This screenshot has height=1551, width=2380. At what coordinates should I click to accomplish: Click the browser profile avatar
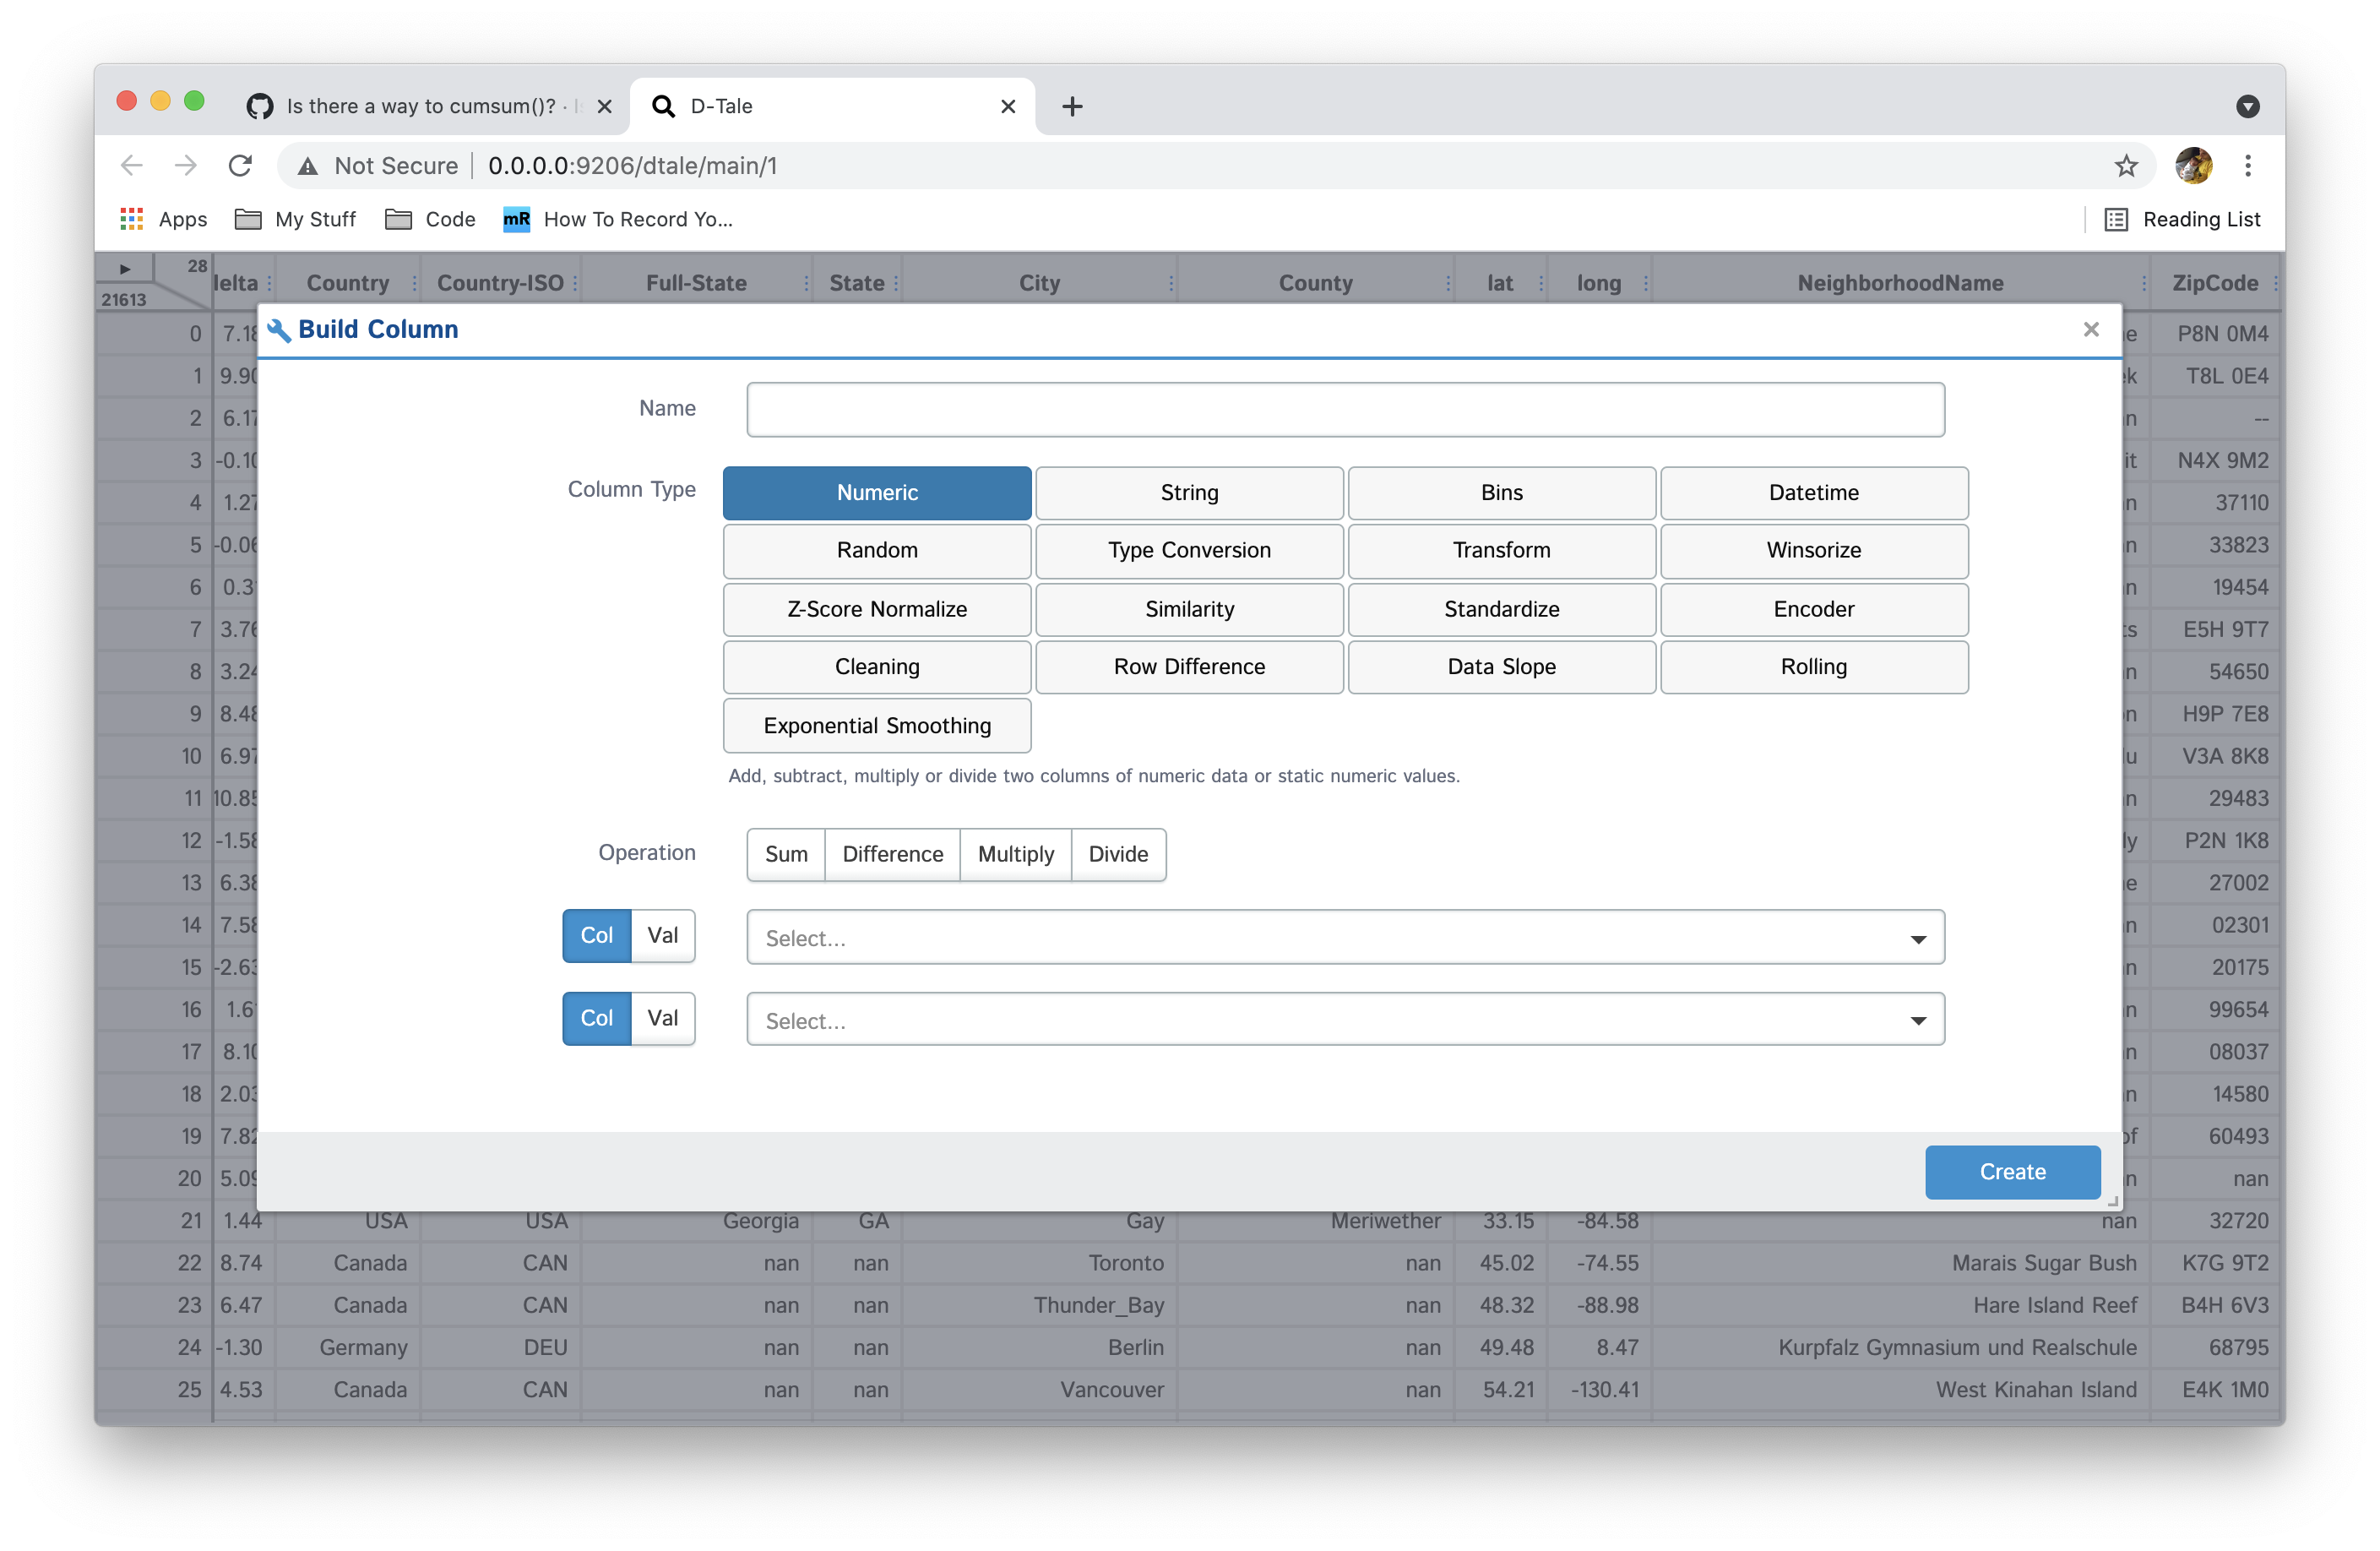coord(2194,165)
